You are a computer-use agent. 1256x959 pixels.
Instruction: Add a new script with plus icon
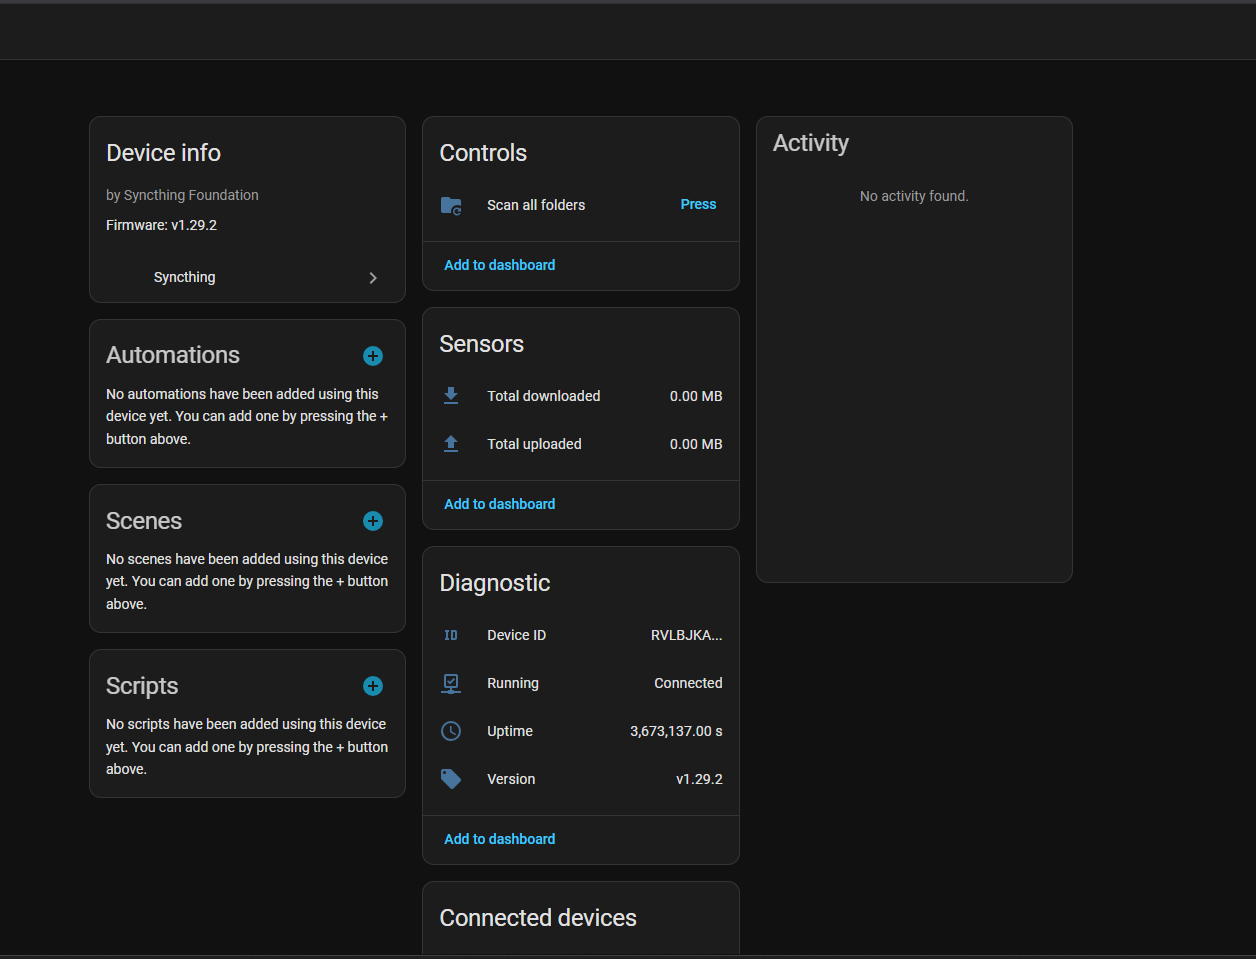(x=373, y=686)
